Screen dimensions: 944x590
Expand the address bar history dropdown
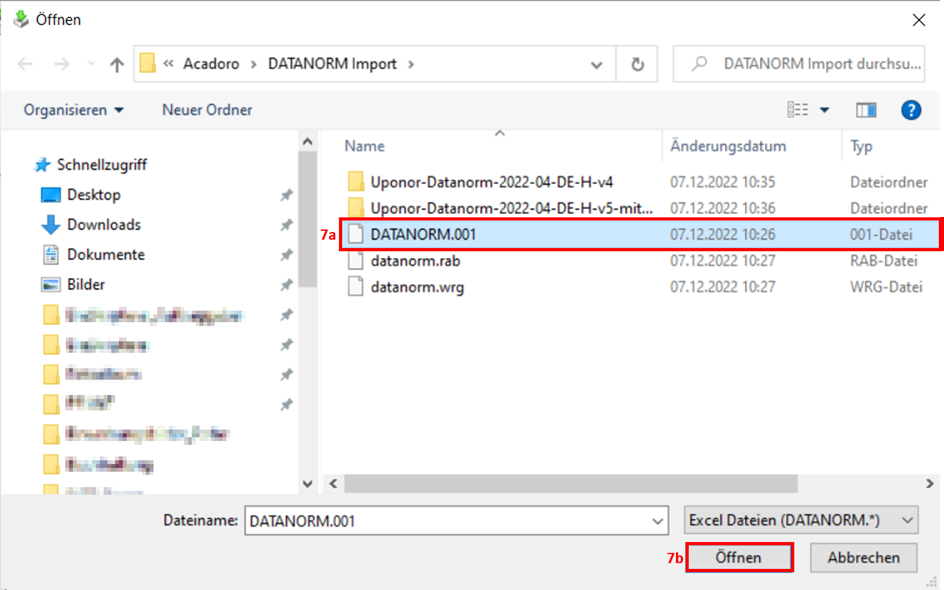point(597,65)
